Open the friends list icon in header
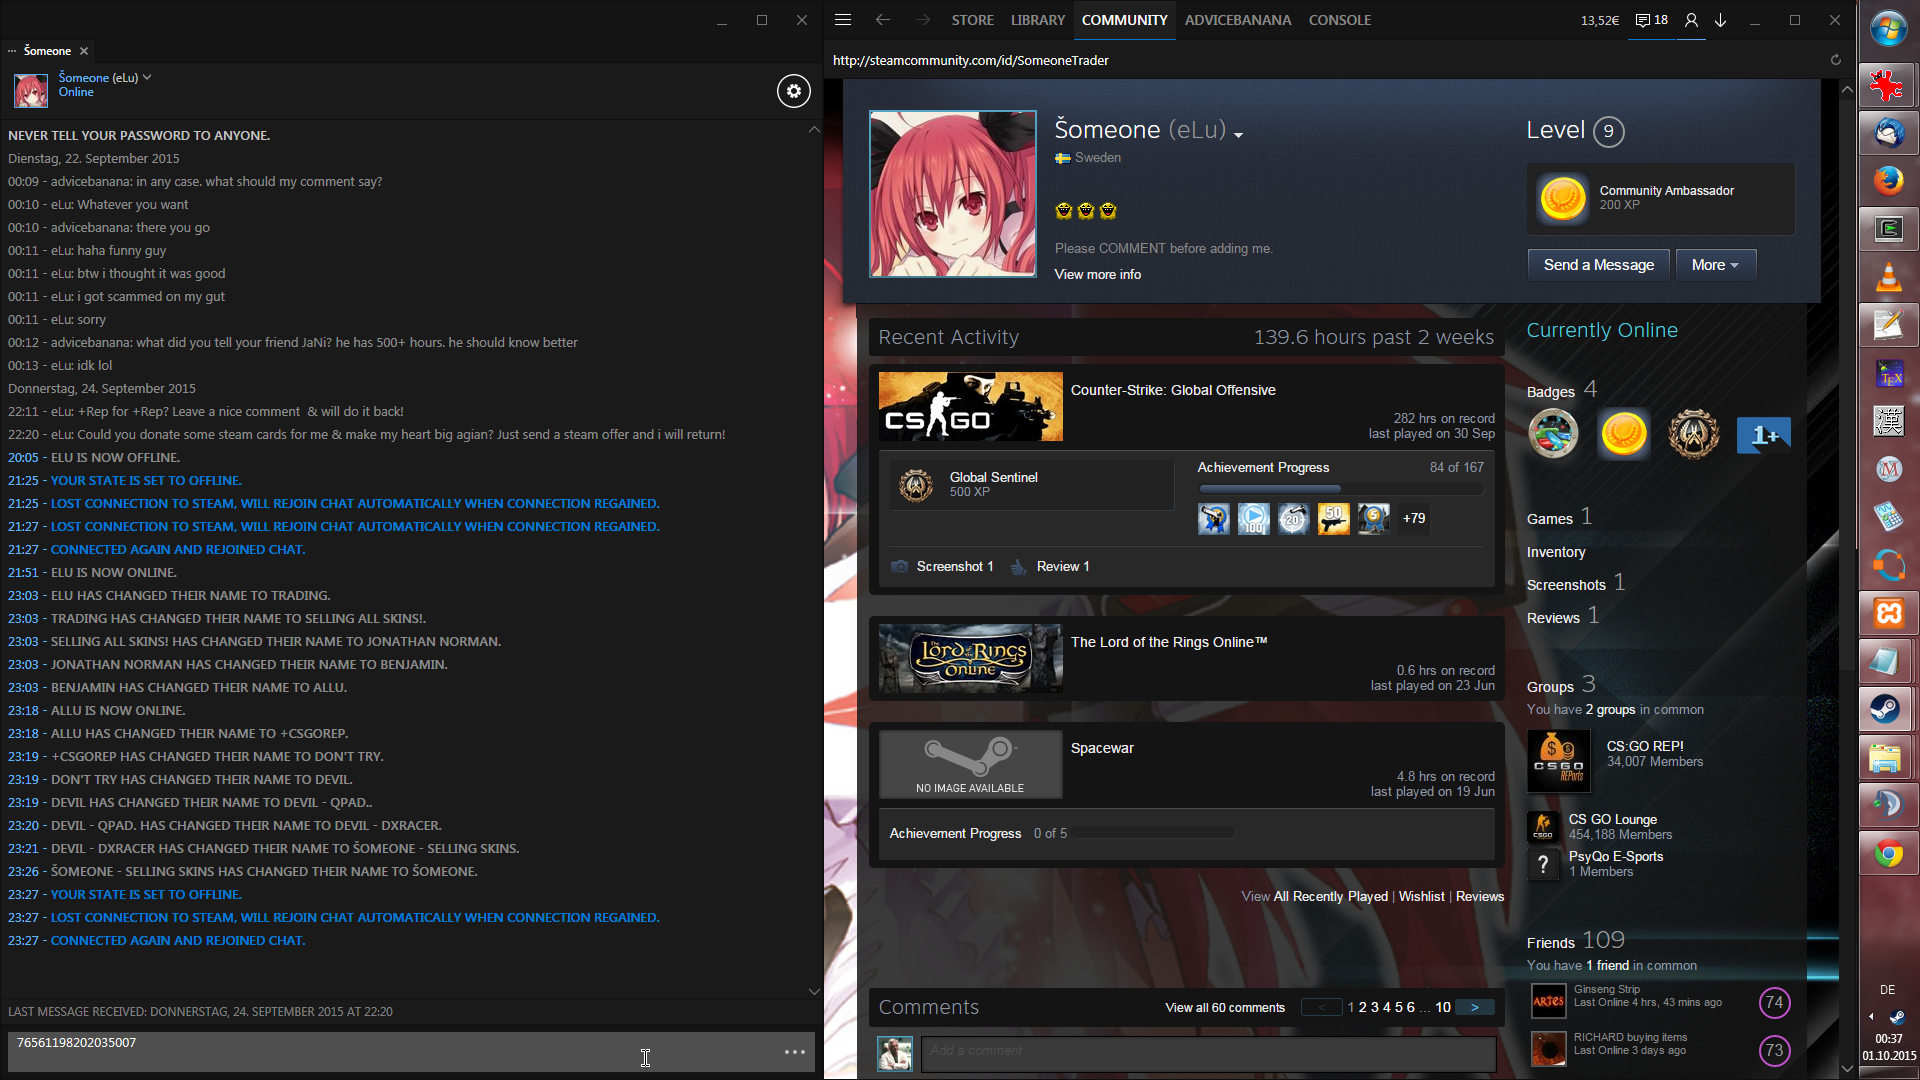Viewport: 1920px width, 1080px height. [1691, 20]
